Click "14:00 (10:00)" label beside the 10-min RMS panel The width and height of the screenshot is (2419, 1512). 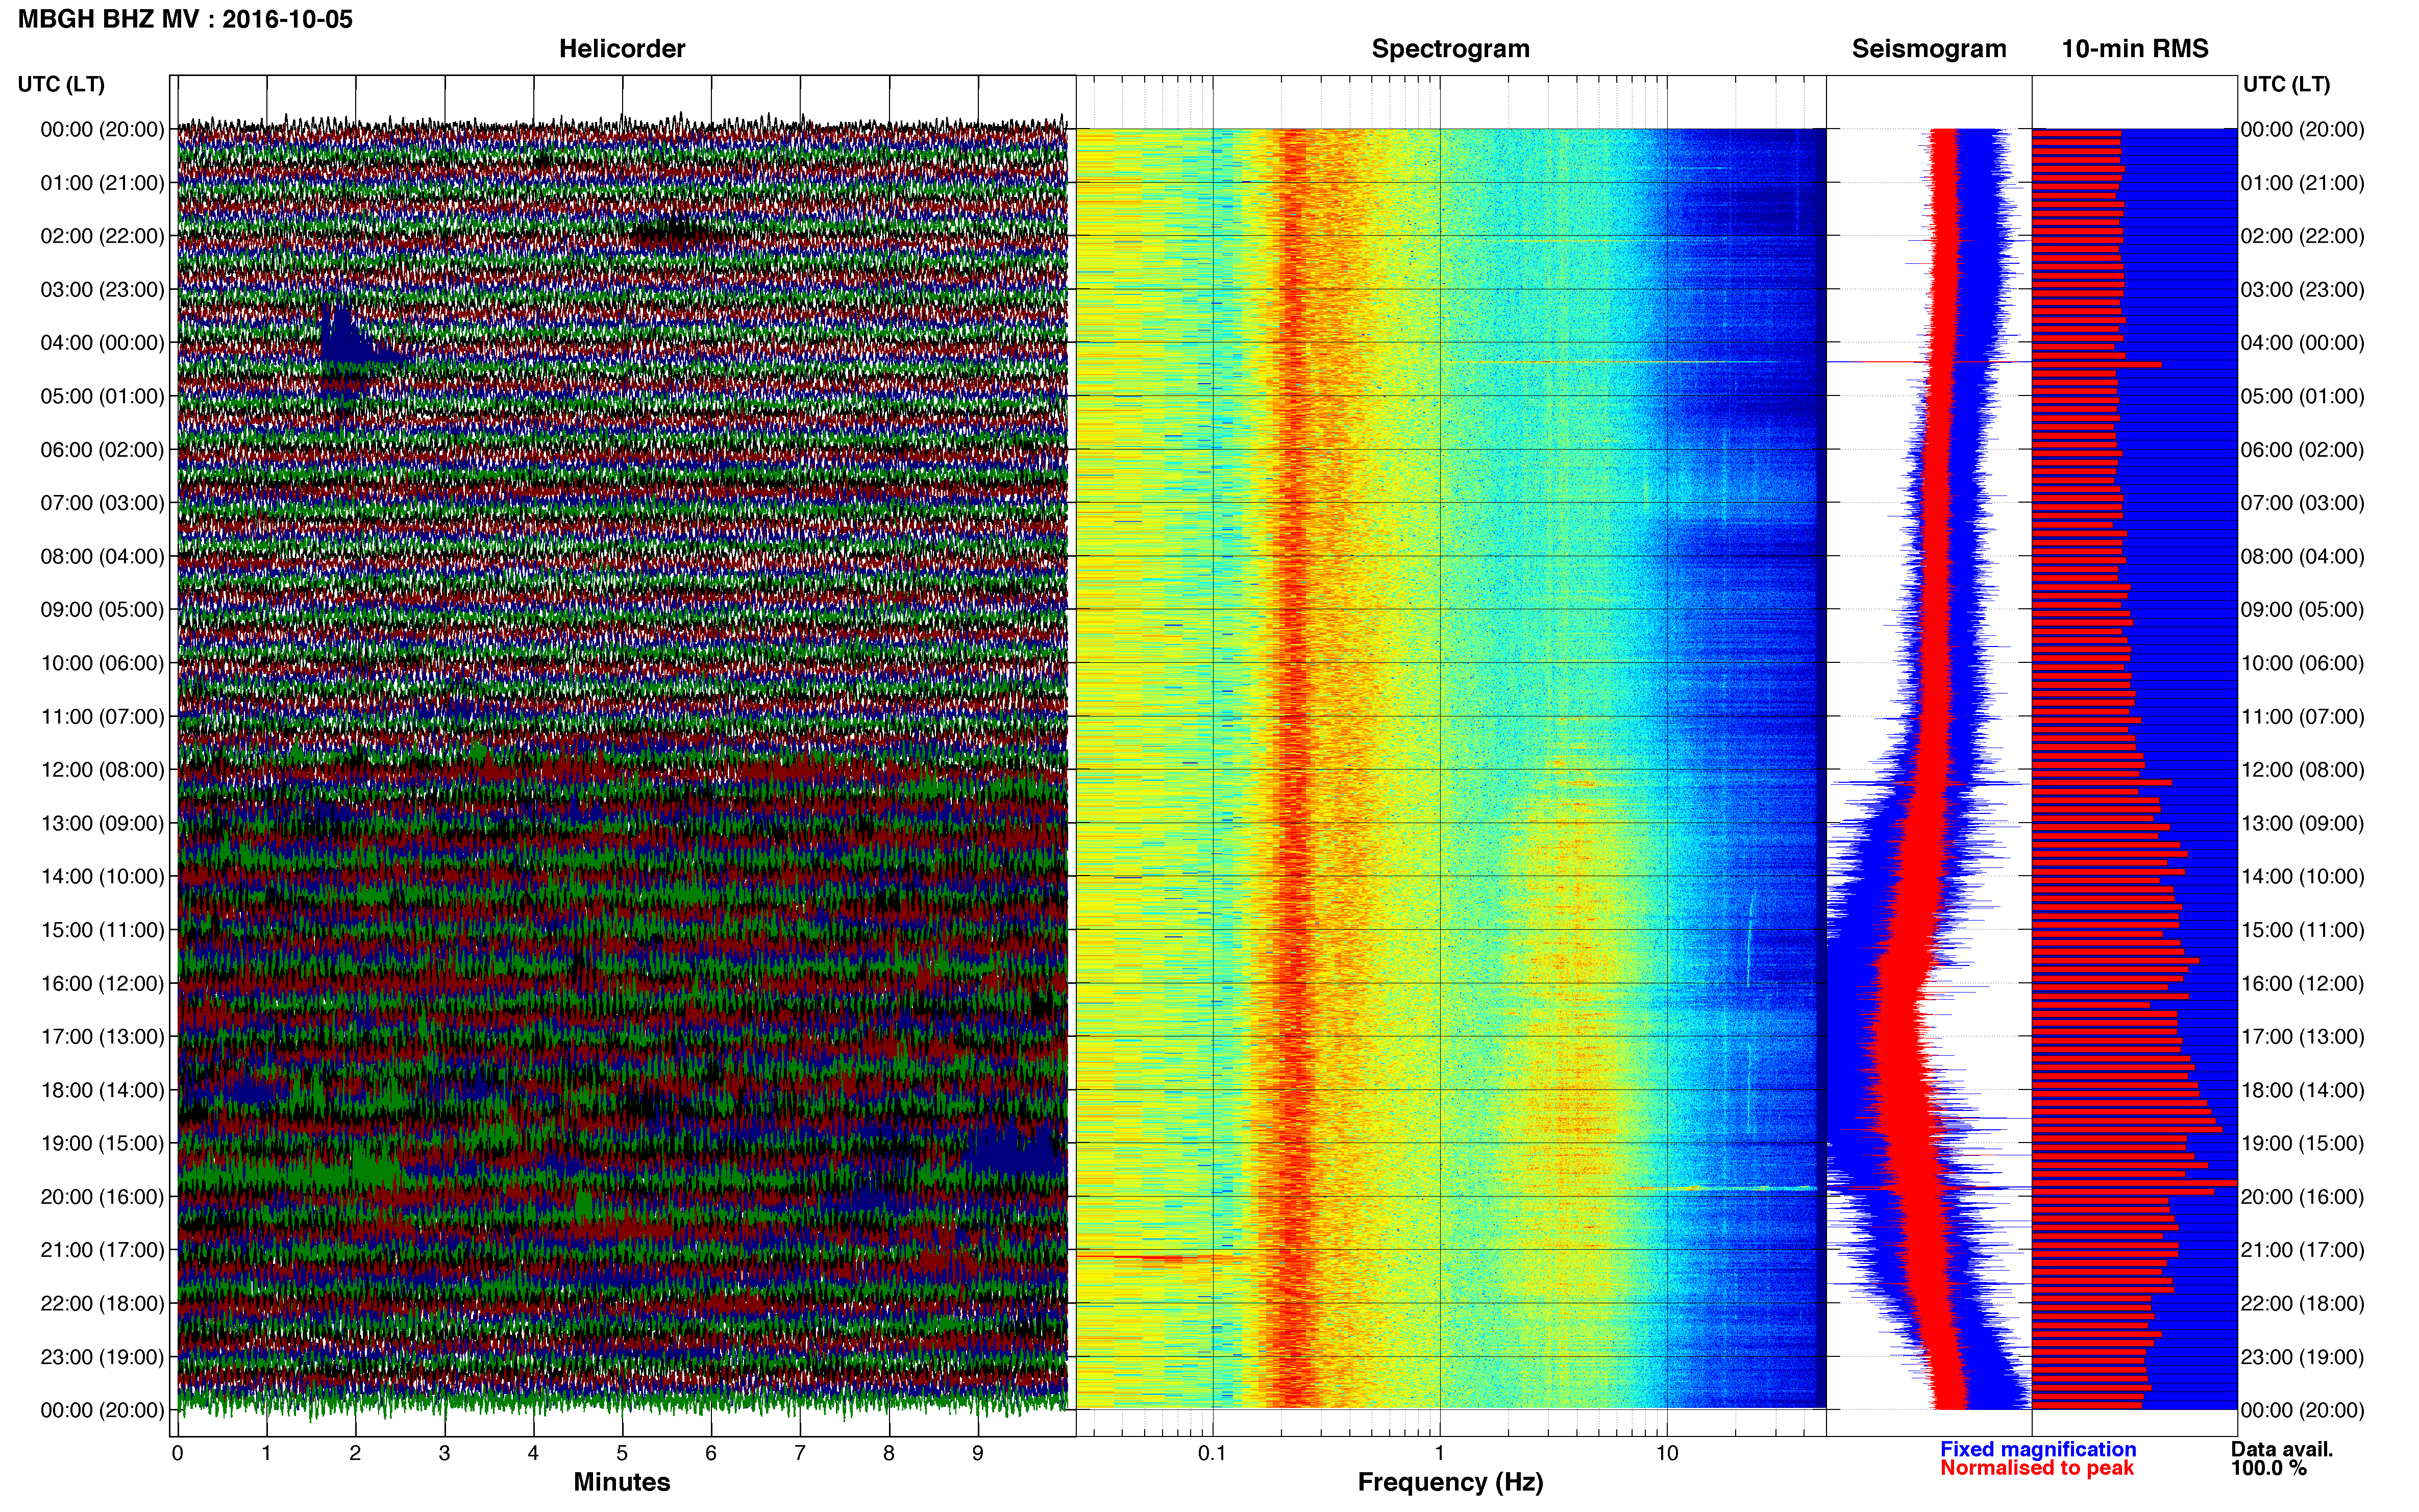[2303, 877]
